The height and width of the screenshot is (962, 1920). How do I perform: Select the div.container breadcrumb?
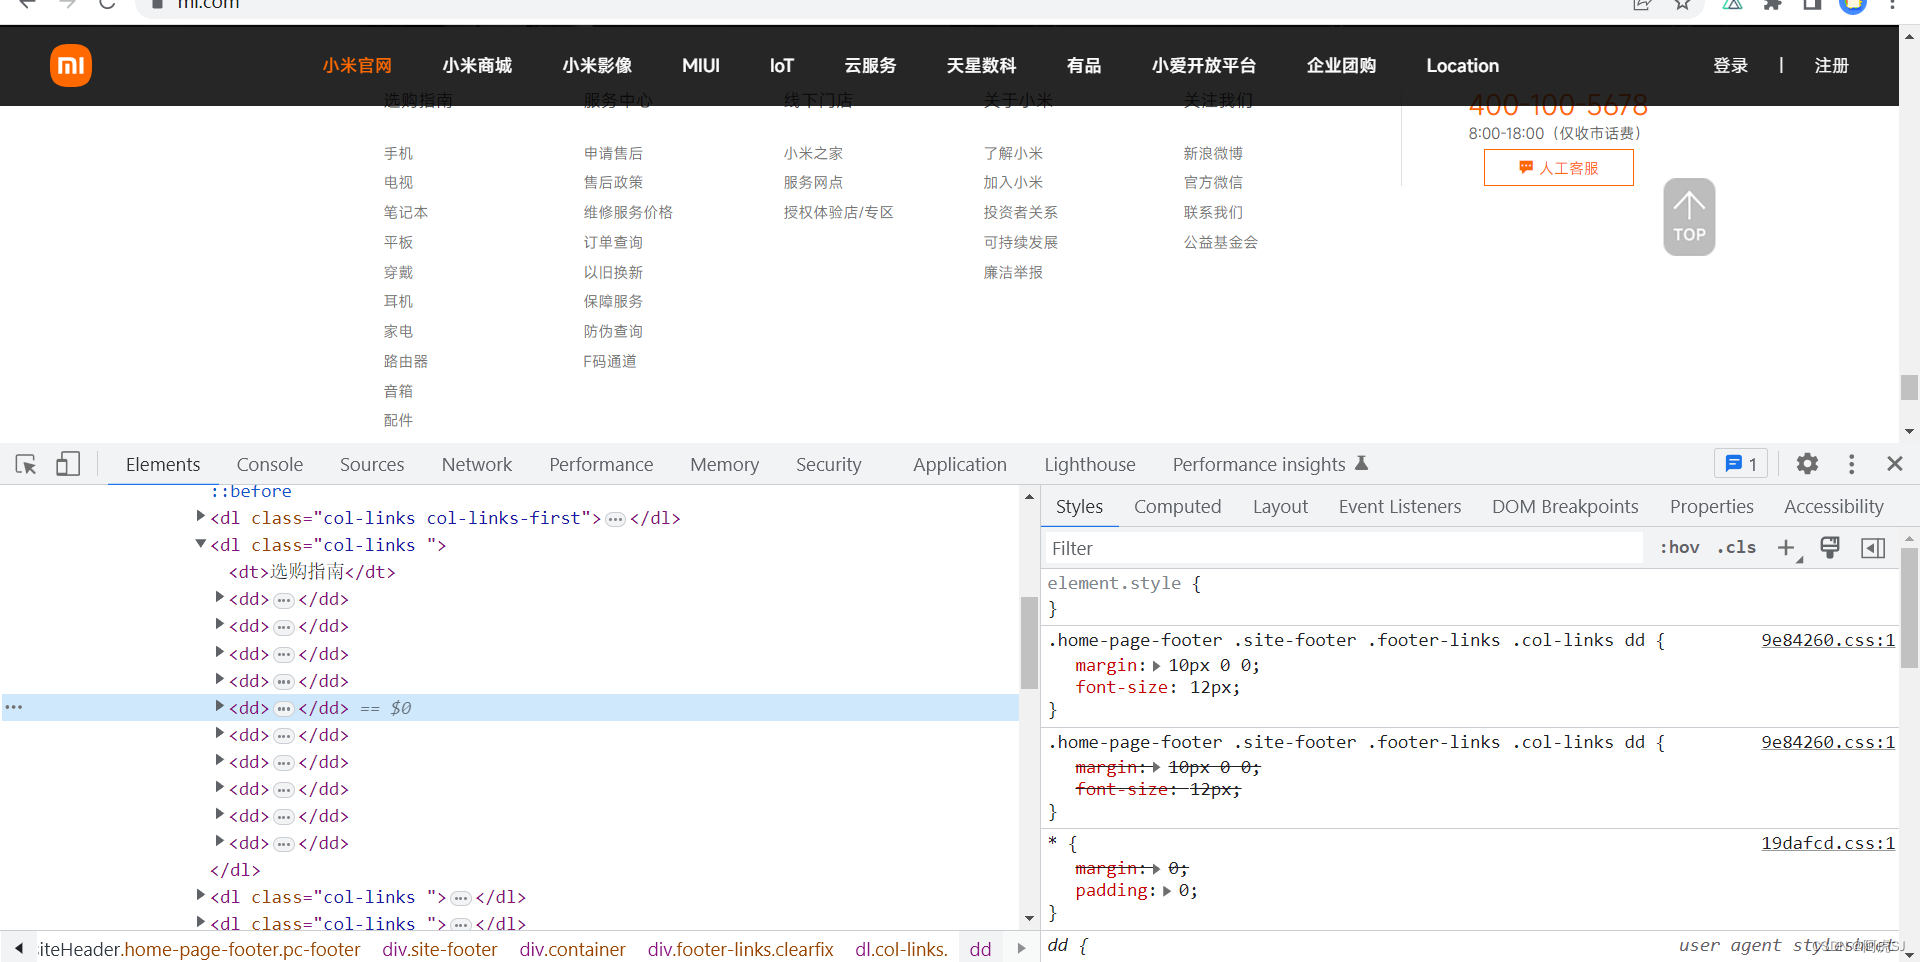[x=572, y=949]
